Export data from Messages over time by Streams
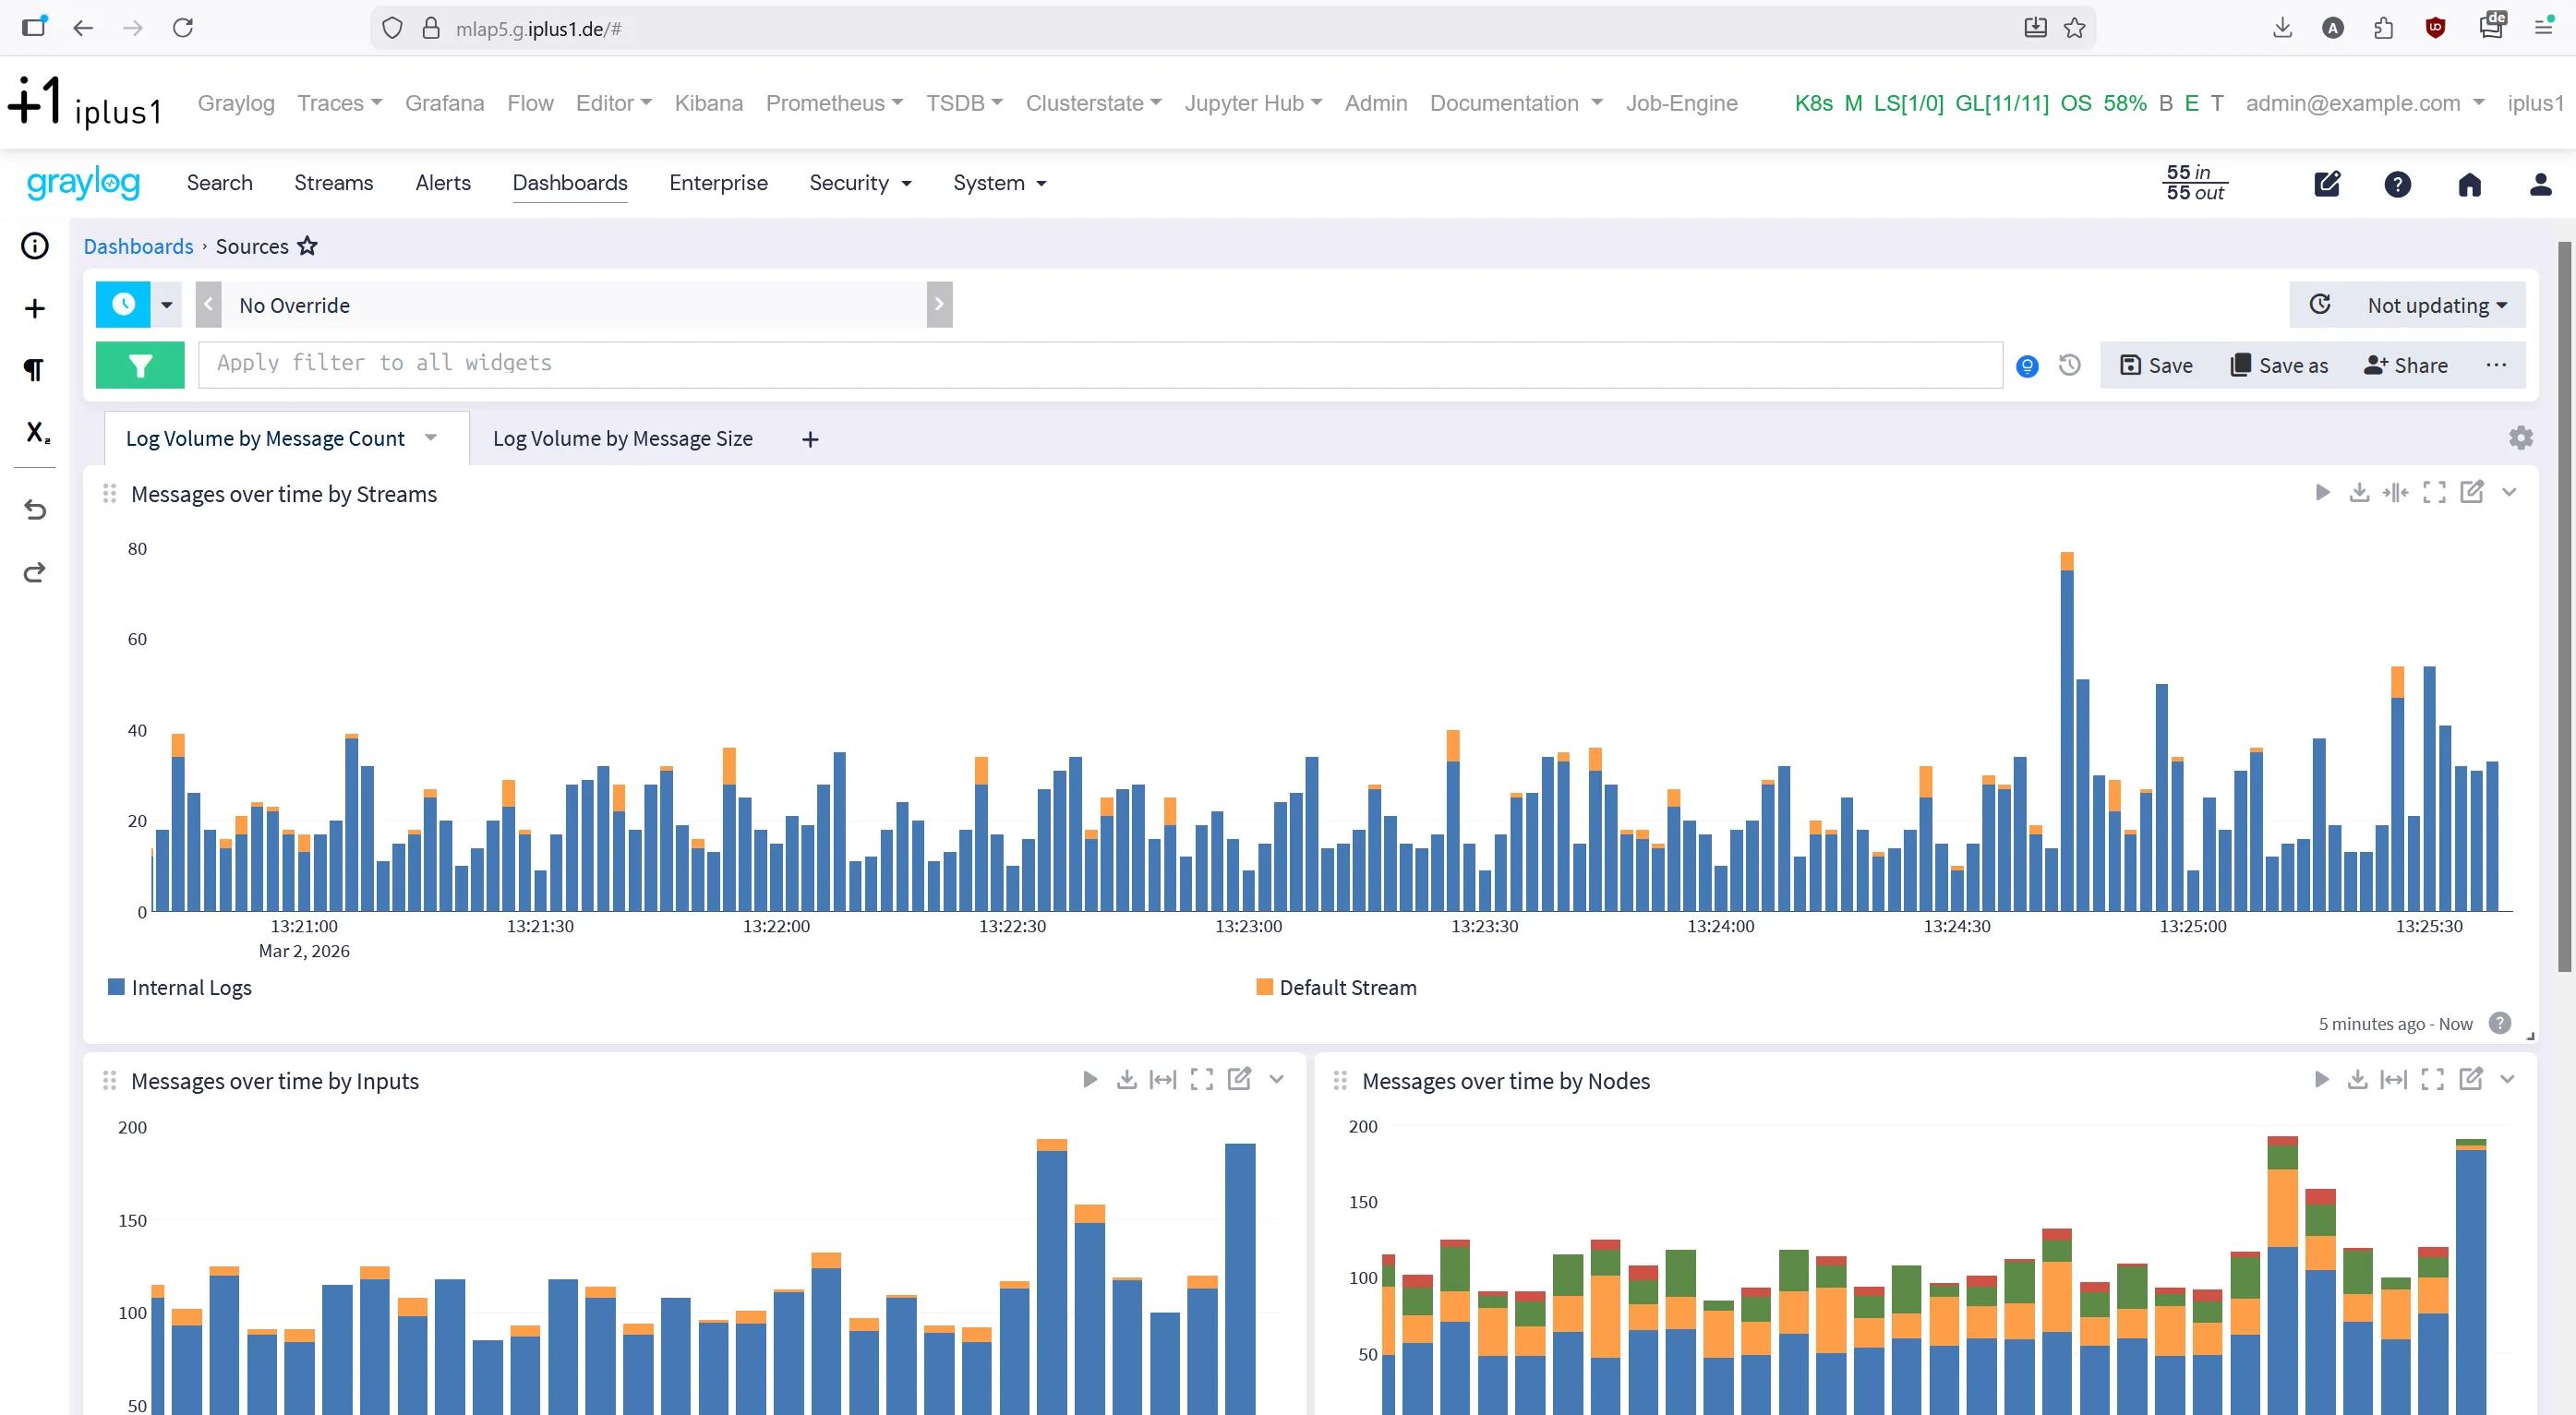The height and width of the screenshot is (1415, 2576). (x=2360, y=492)
